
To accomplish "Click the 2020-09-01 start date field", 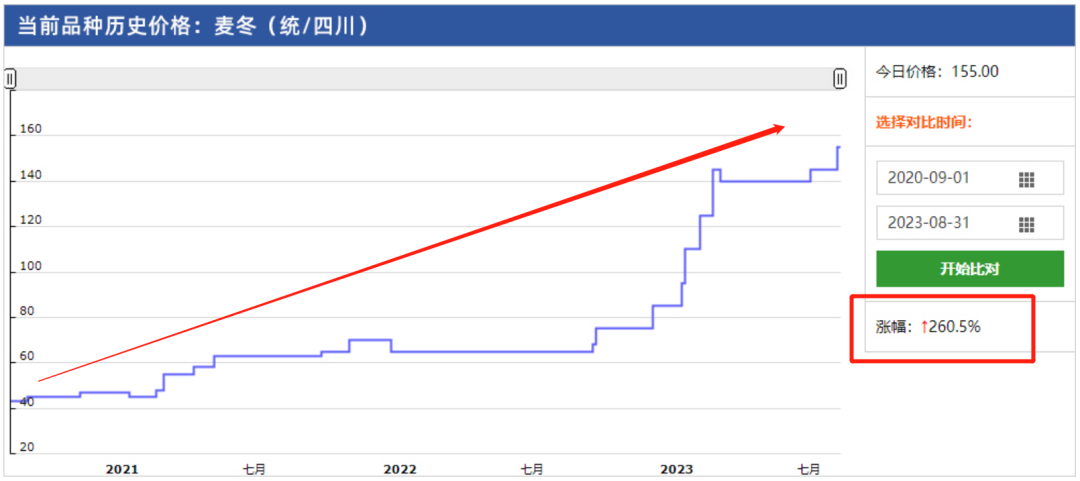I will [x=970, y=178].
